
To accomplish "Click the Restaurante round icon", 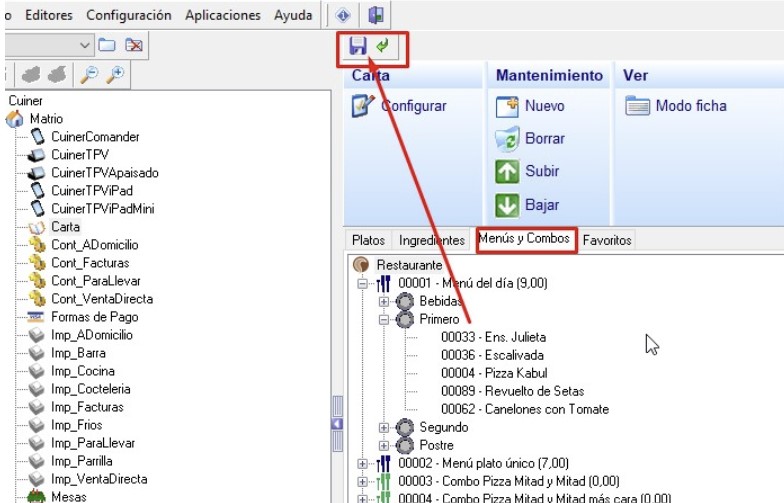I will [361, 264].
